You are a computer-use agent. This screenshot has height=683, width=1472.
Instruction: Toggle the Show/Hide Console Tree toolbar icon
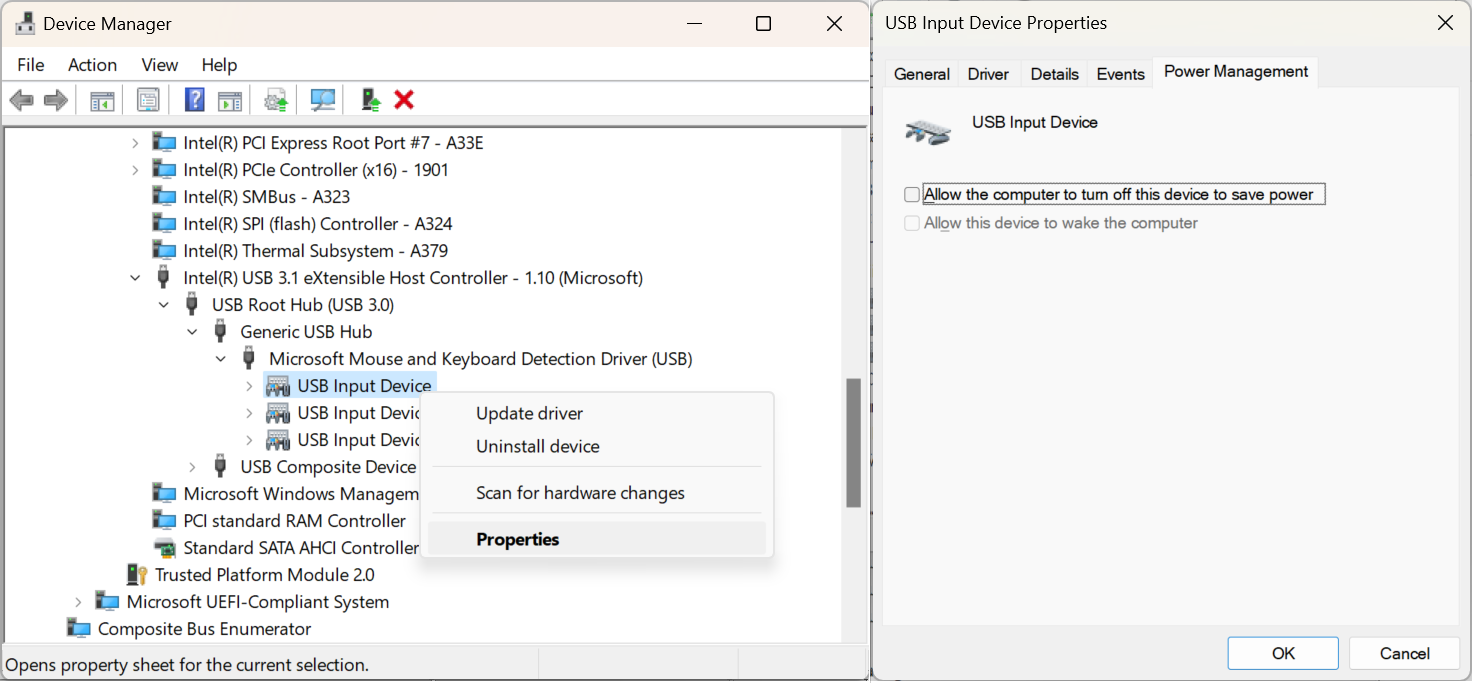[x=102, y=100]
